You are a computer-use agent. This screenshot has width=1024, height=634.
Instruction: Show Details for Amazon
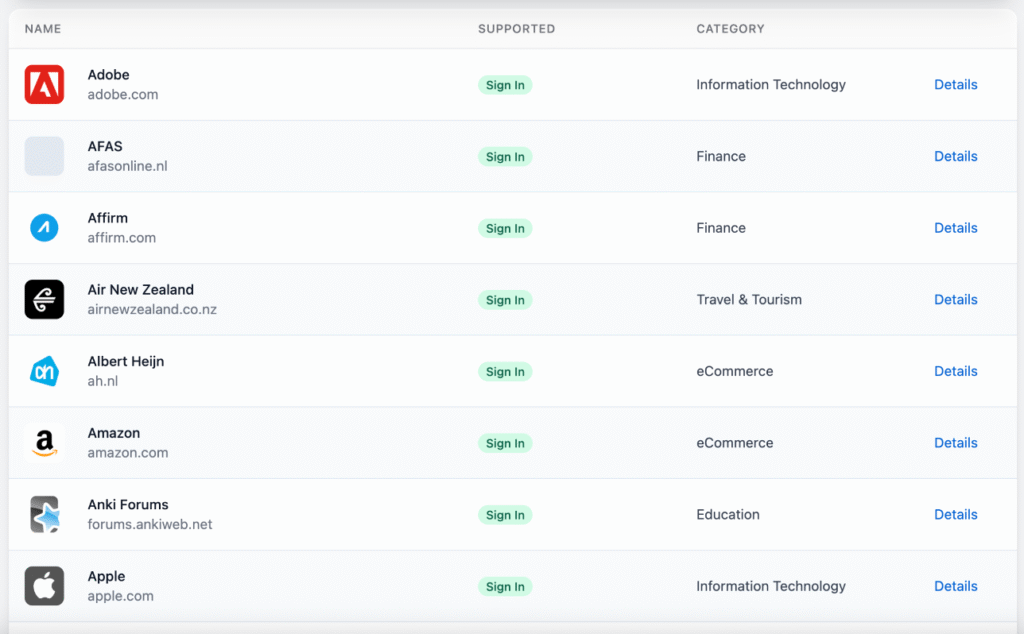pyautogui.click(x=955, y=443)
